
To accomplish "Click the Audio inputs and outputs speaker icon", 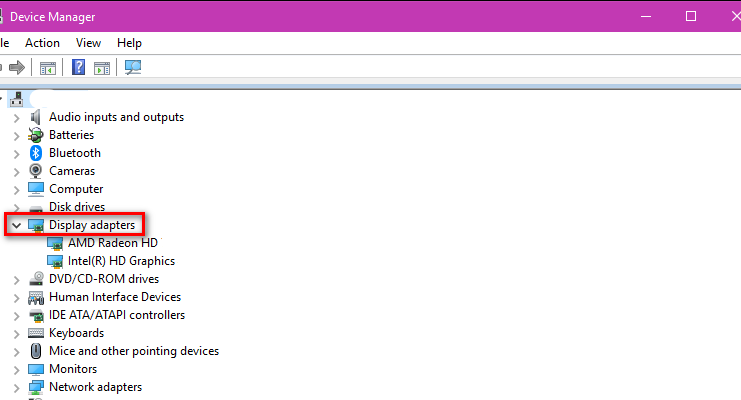I will [x=35, y=117].
